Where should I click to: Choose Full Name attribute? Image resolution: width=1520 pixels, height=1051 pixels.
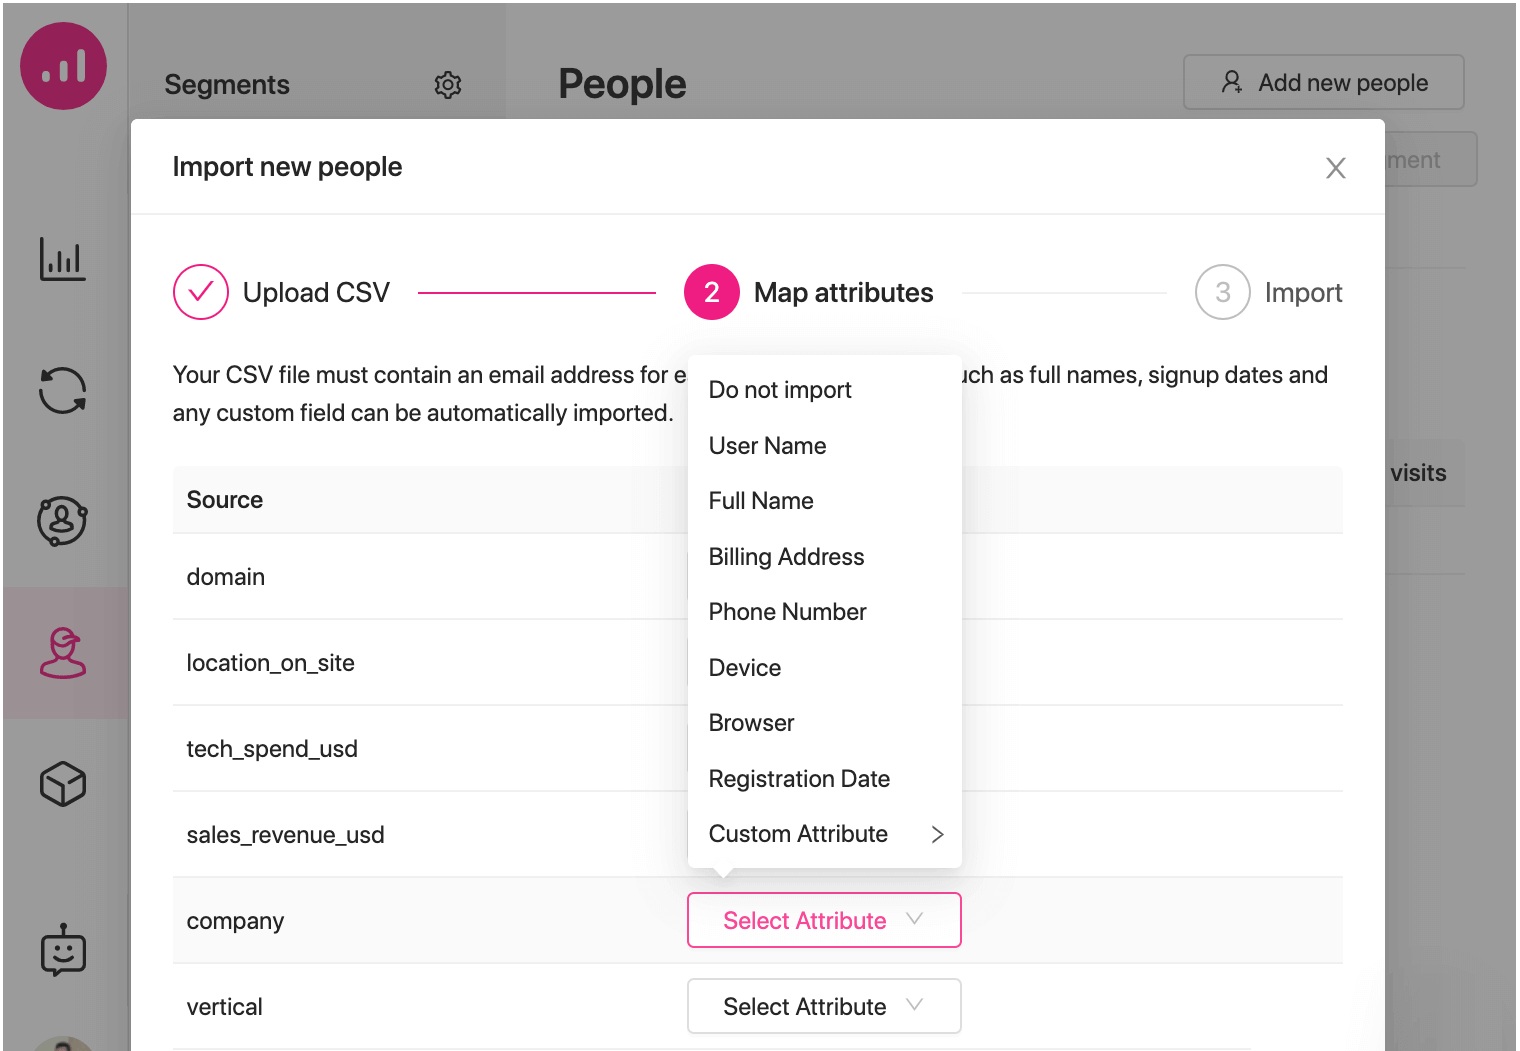coord(825,501)
